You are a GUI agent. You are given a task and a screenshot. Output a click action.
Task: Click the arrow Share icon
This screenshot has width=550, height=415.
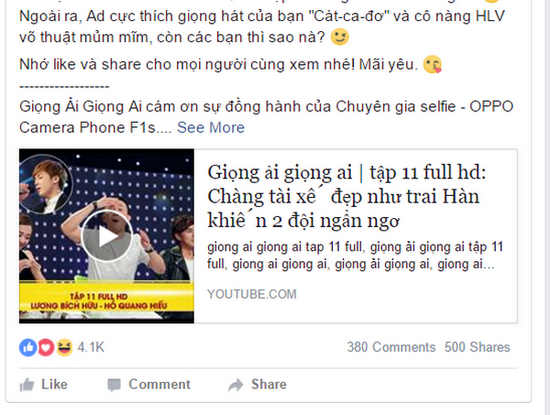pyautogui.click(x=236, y=385)
